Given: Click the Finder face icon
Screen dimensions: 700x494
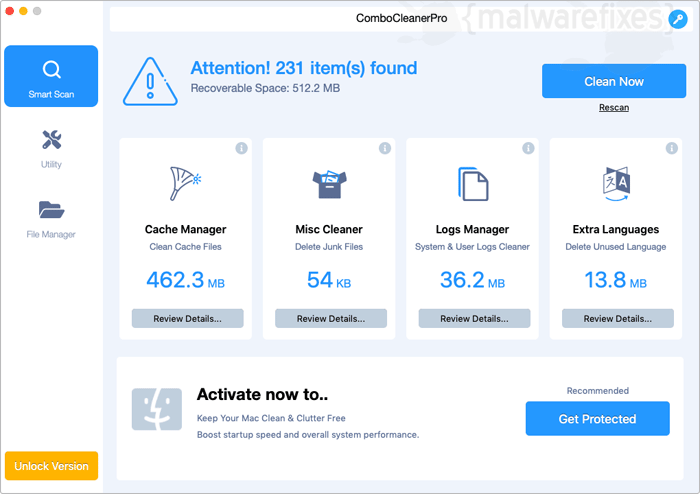Looking at the screenshot, I should 157,409.
